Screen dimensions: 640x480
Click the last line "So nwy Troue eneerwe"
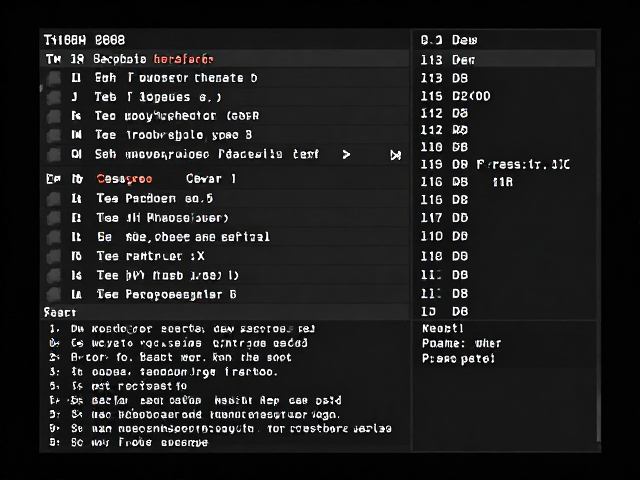[x=129, y=443]
